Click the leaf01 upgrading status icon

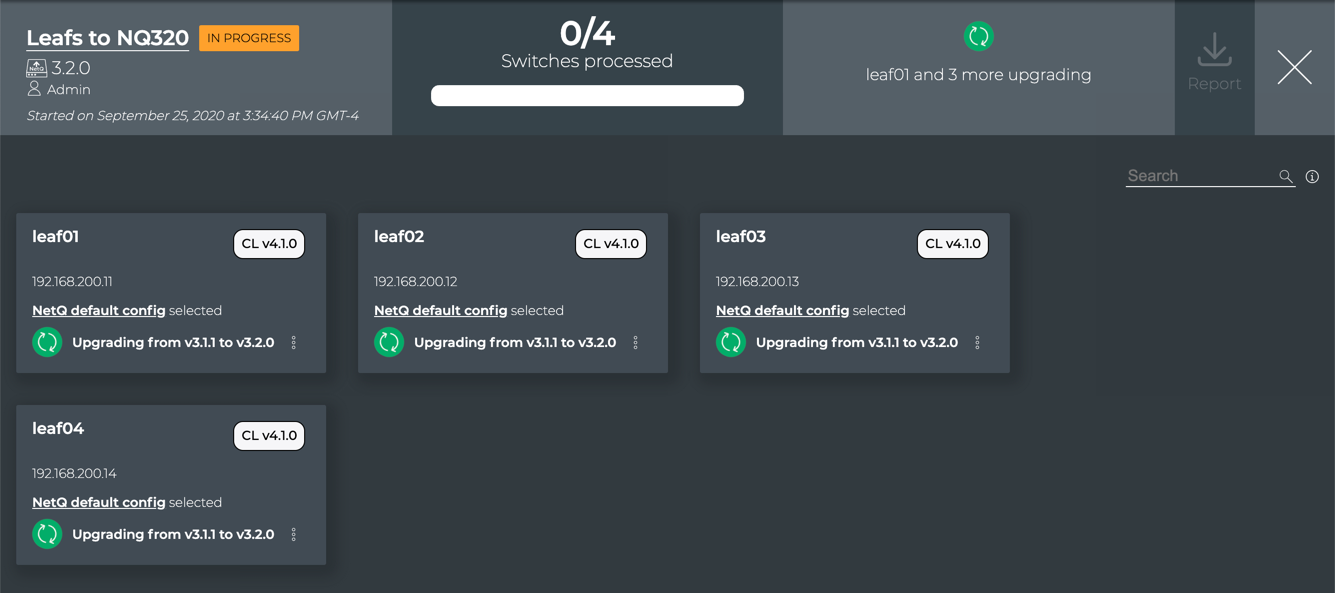click(47, 342)
